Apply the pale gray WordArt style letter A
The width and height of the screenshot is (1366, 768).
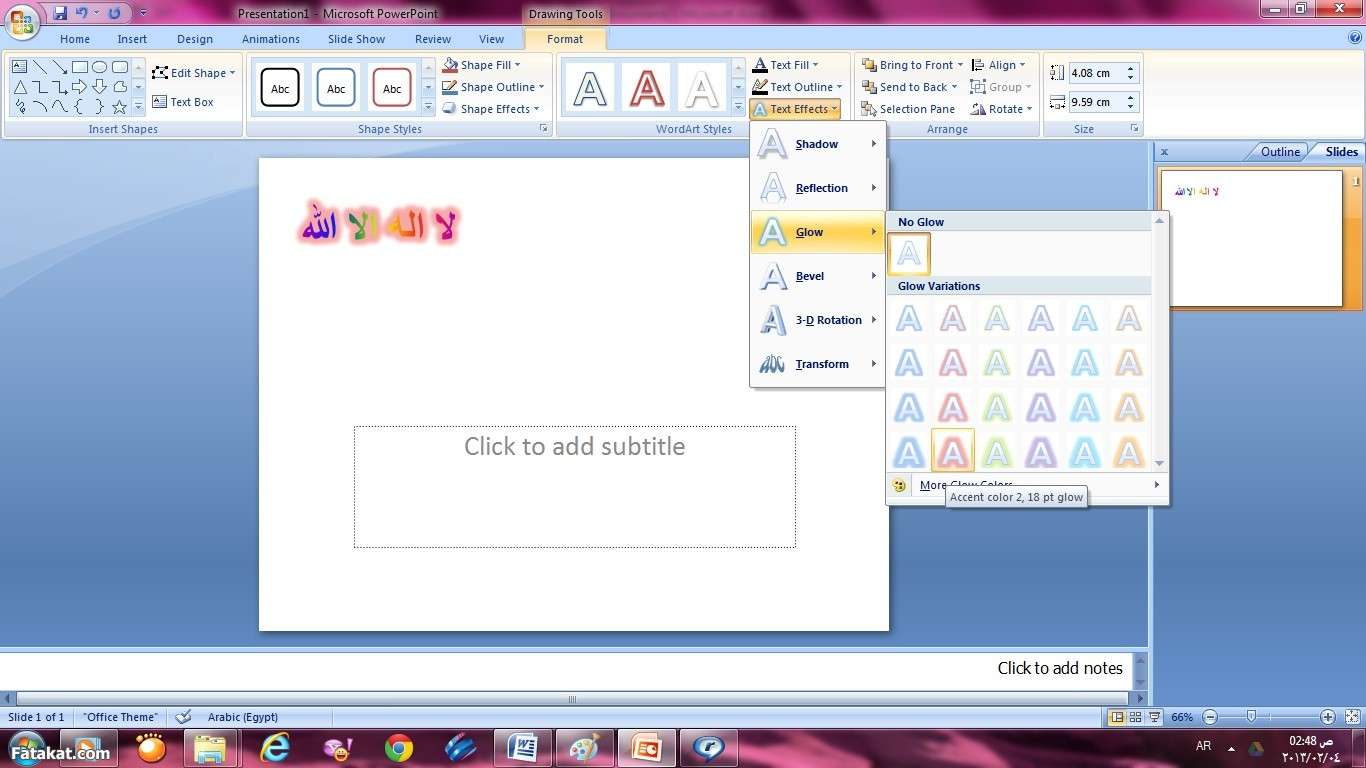(702, 88)
